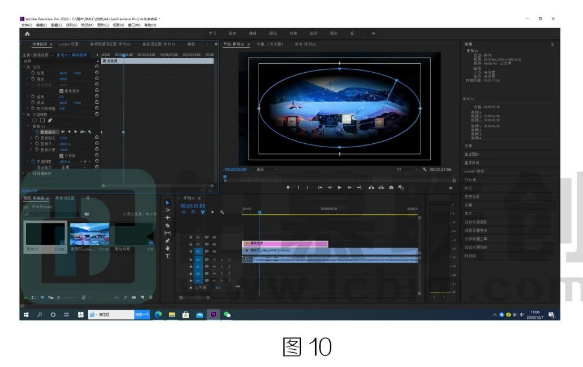Step back one frame in Program monitor
583x367 pixels.
tap(330, 188)
